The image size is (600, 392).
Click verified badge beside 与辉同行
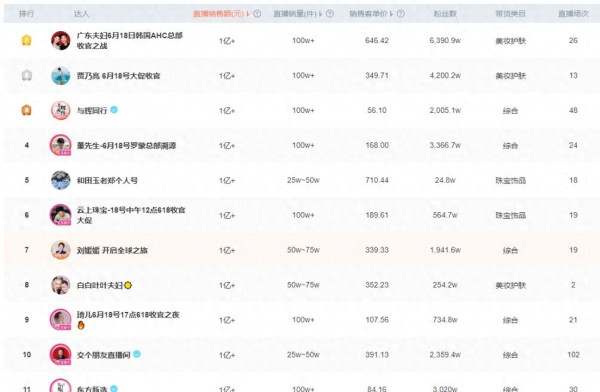pos(114,110)
